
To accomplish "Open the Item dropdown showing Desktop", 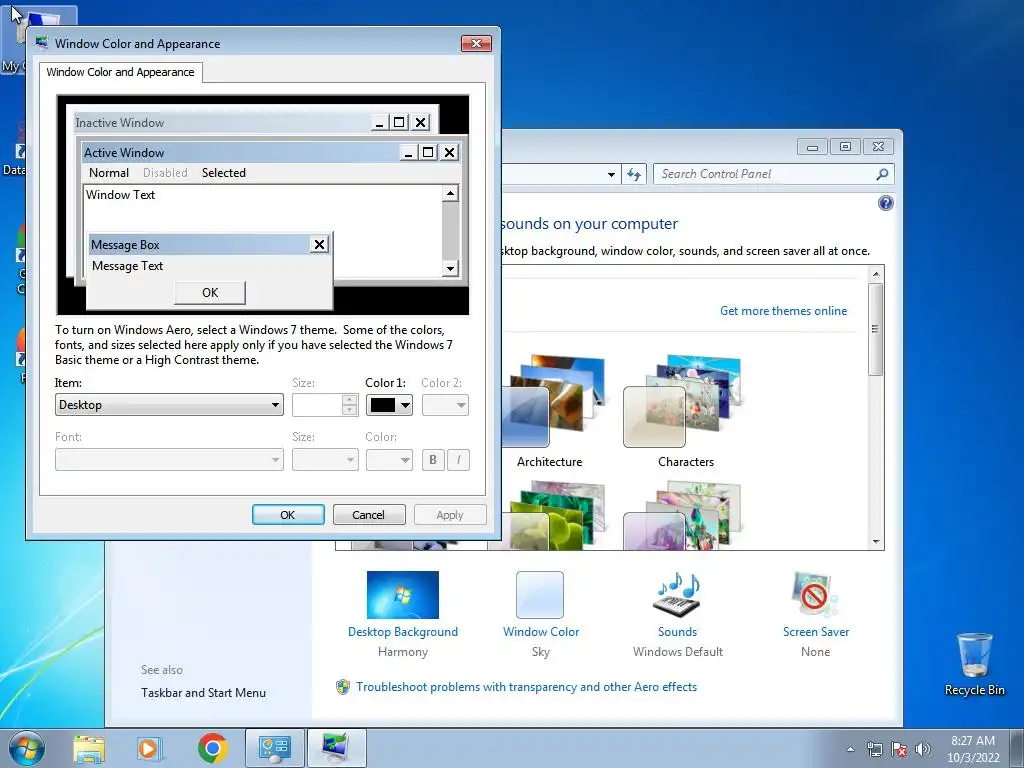I will coord(169,405).
